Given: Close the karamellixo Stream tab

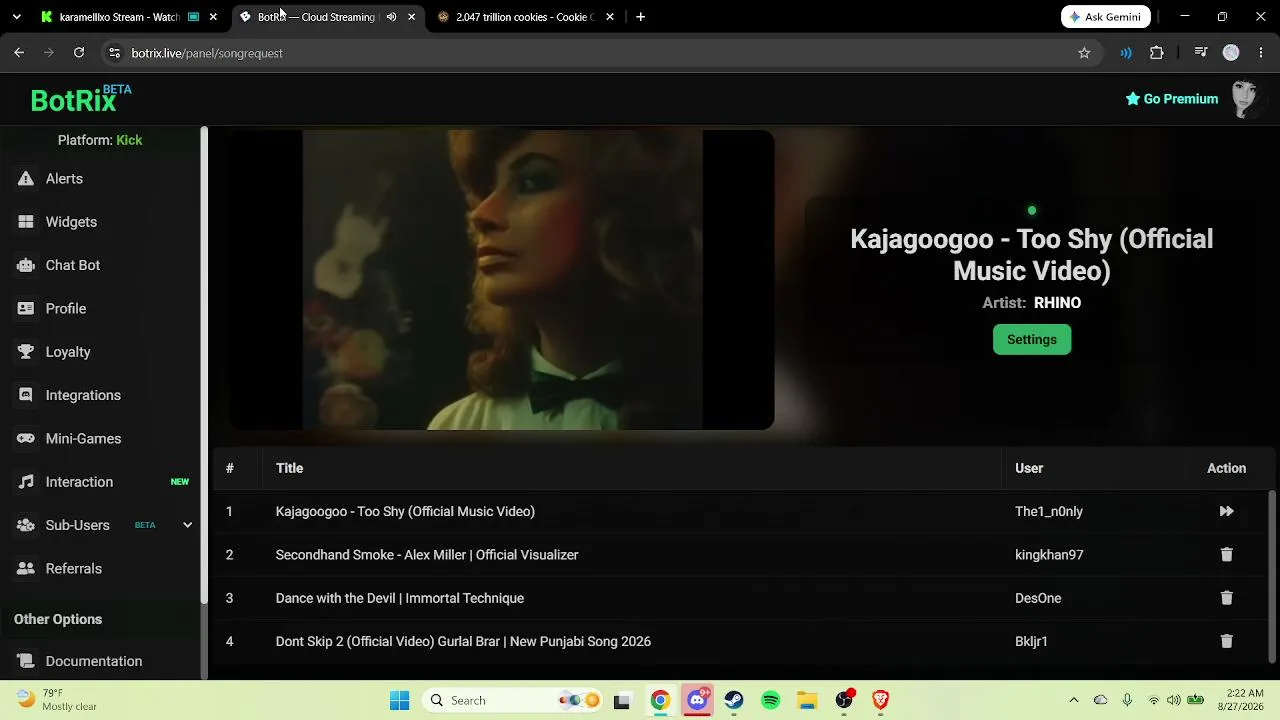Looking at the screenshot, I should 213,17.
